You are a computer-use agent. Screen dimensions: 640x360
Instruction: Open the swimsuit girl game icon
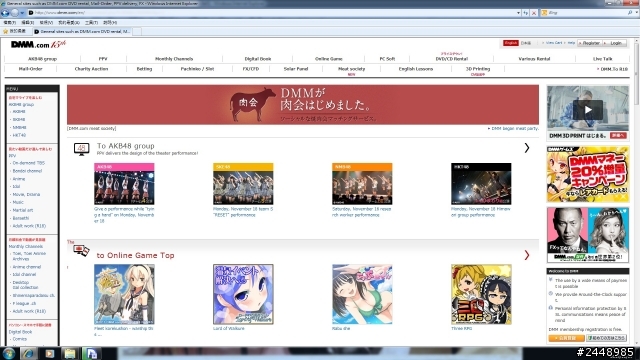(362, 294)
